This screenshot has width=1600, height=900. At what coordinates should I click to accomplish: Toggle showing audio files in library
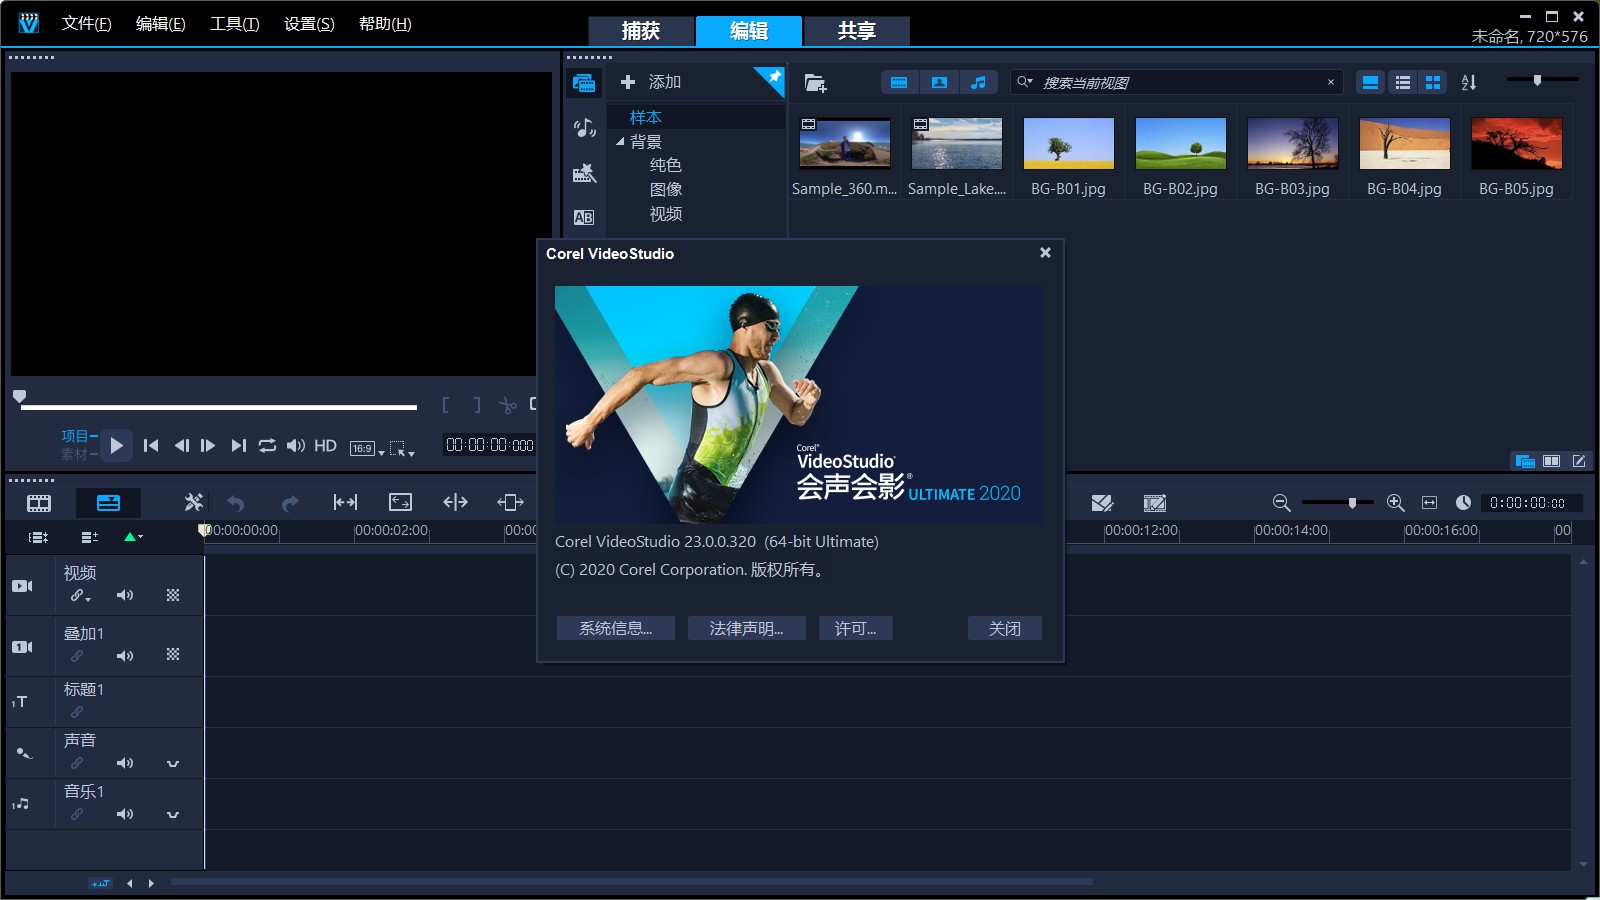[978, 82]
